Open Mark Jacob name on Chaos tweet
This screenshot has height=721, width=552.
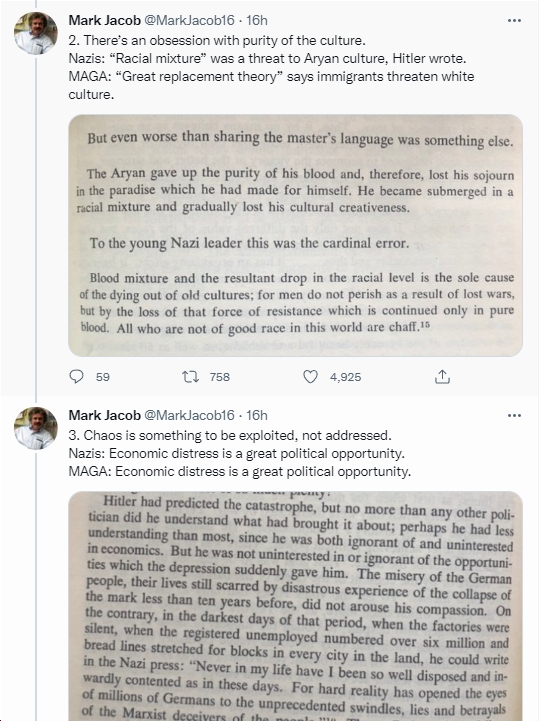point(104,415)
